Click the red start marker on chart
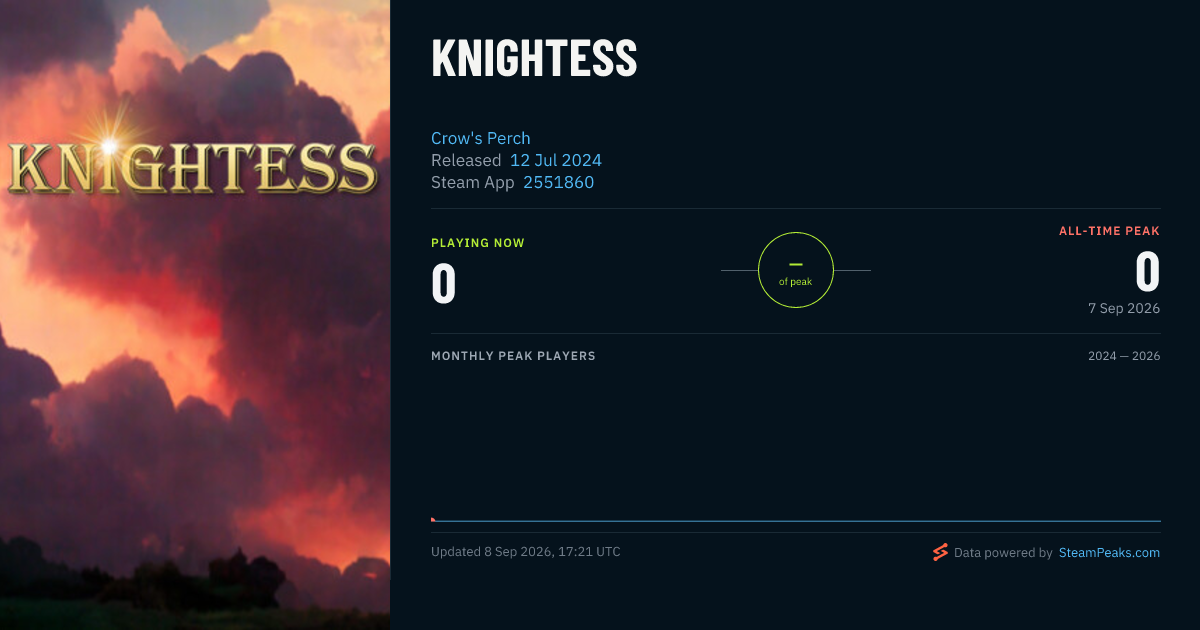 (x=433, y=519)
